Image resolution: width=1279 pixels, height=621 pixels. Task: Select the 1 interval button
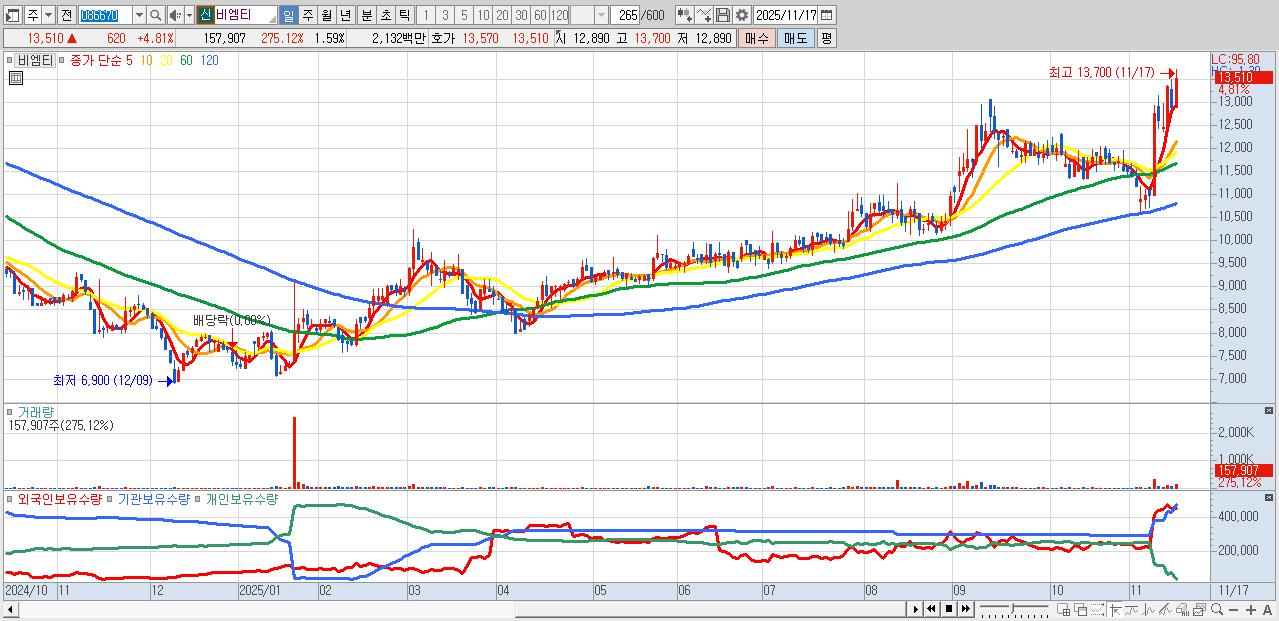pos(425,15)
